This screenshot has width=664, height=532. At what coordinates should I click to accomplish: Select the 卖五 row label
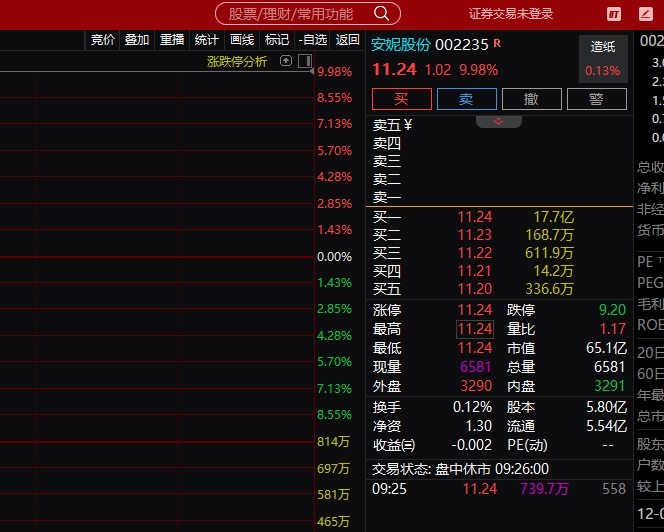pos(387,125)
